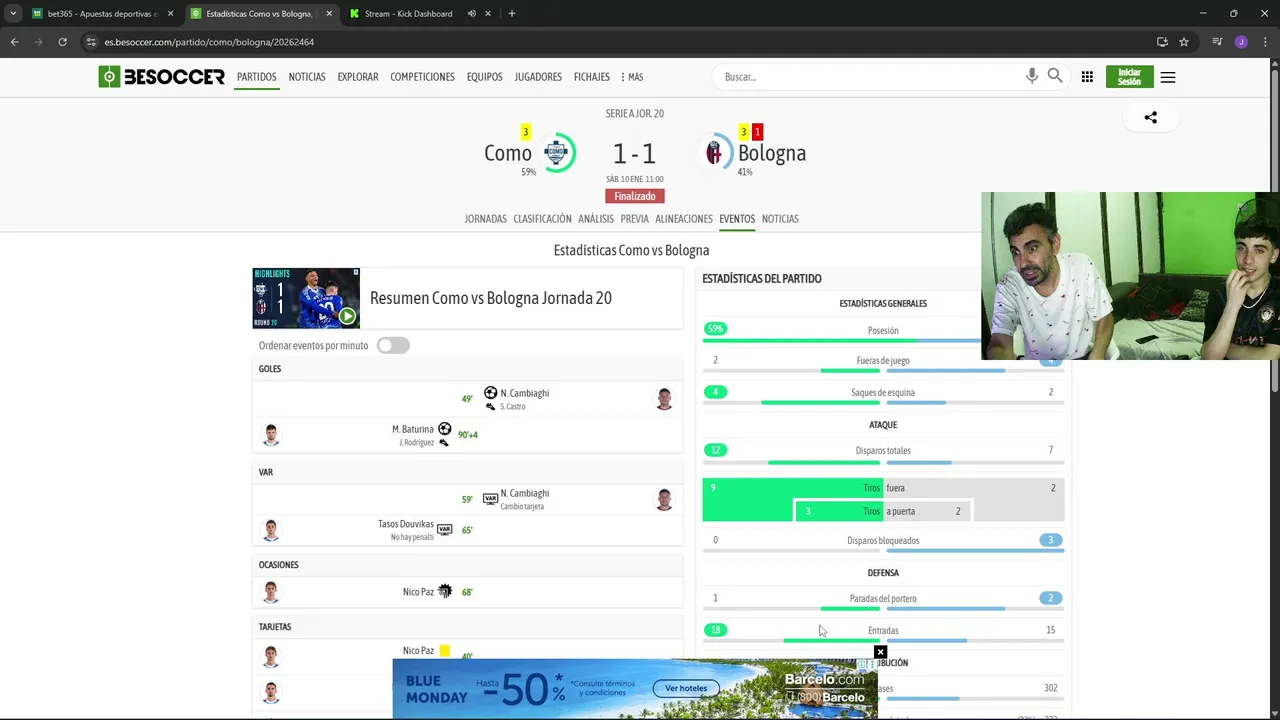This screenshot has width=1280, height=720.
Task: Switch to the ANÁLISIS tab
Action: click(596, 219)
